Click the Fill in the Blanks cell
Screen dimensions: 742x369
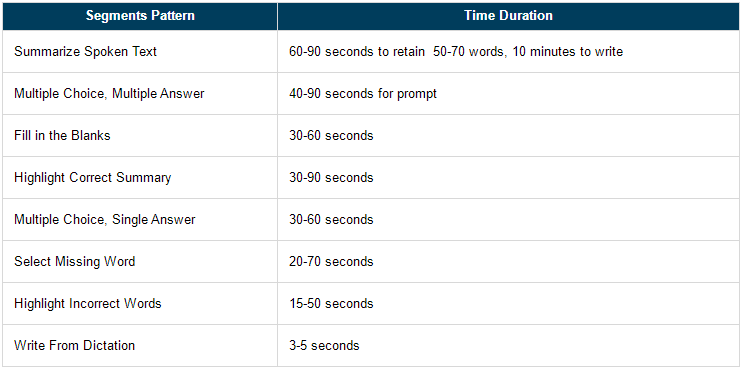pos(140,136)
